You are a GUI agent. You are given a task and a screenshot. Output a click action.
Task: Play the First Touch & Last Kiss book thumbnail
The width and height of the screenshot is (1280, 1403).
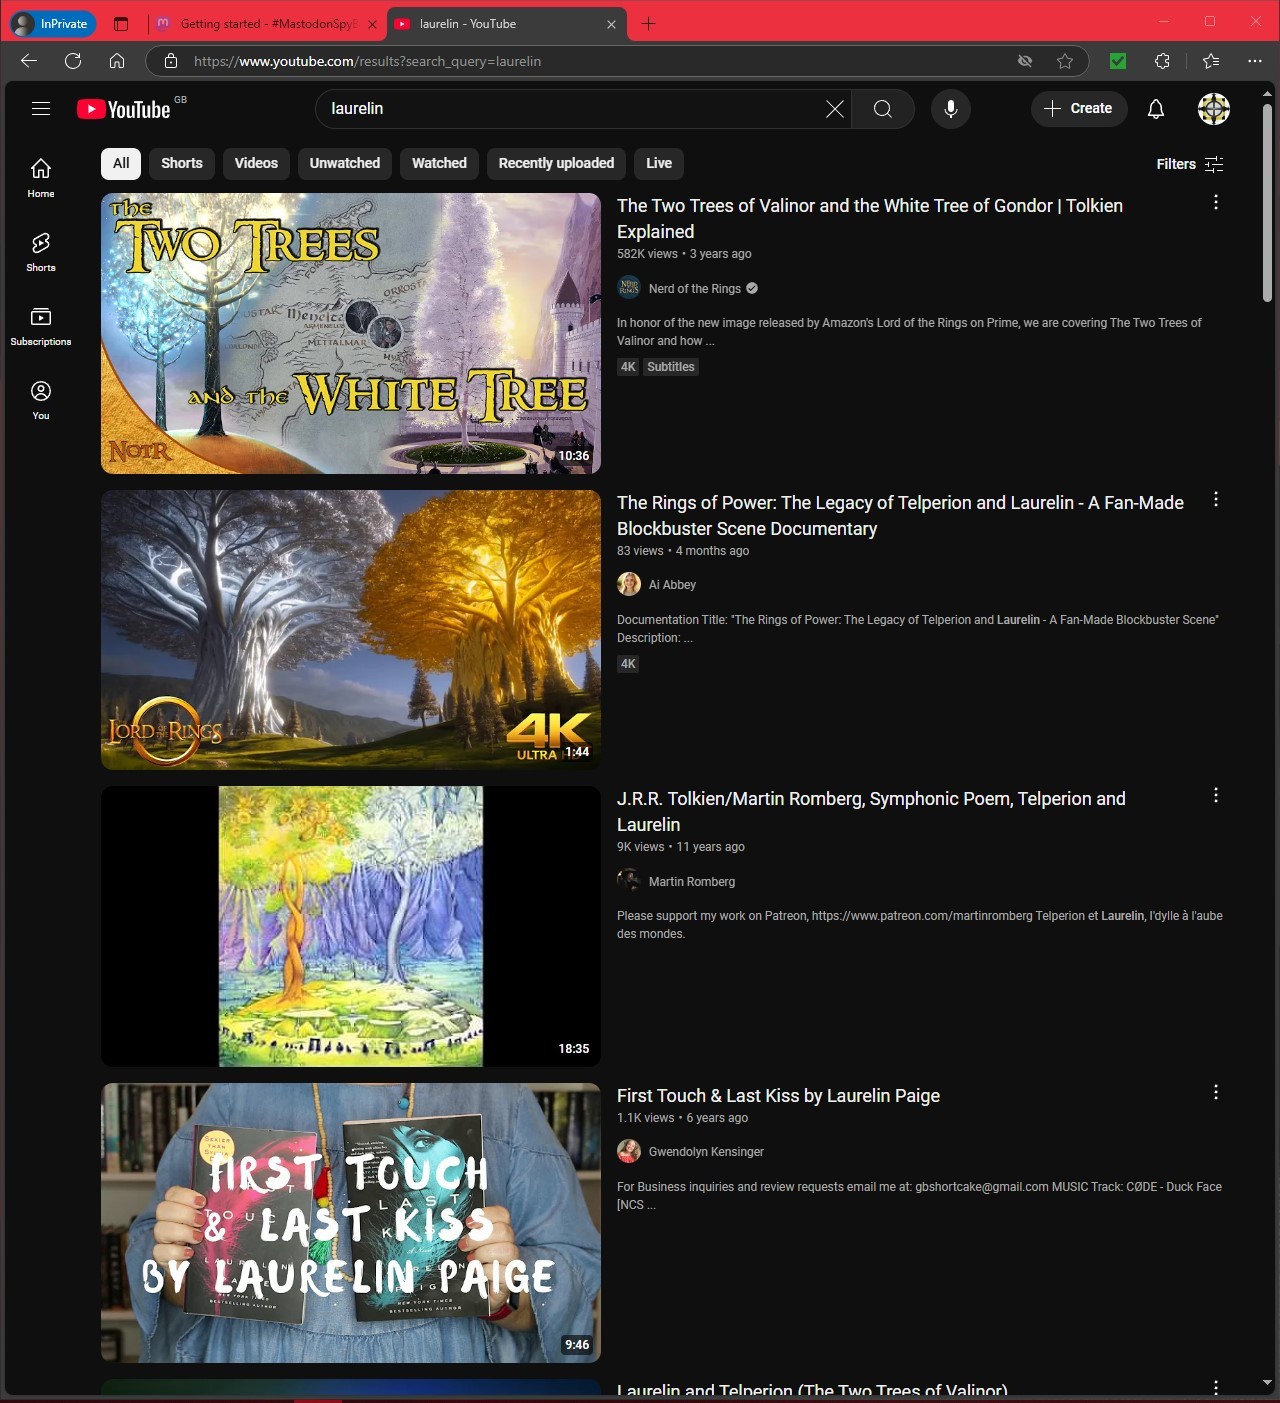click(351, 1223)
